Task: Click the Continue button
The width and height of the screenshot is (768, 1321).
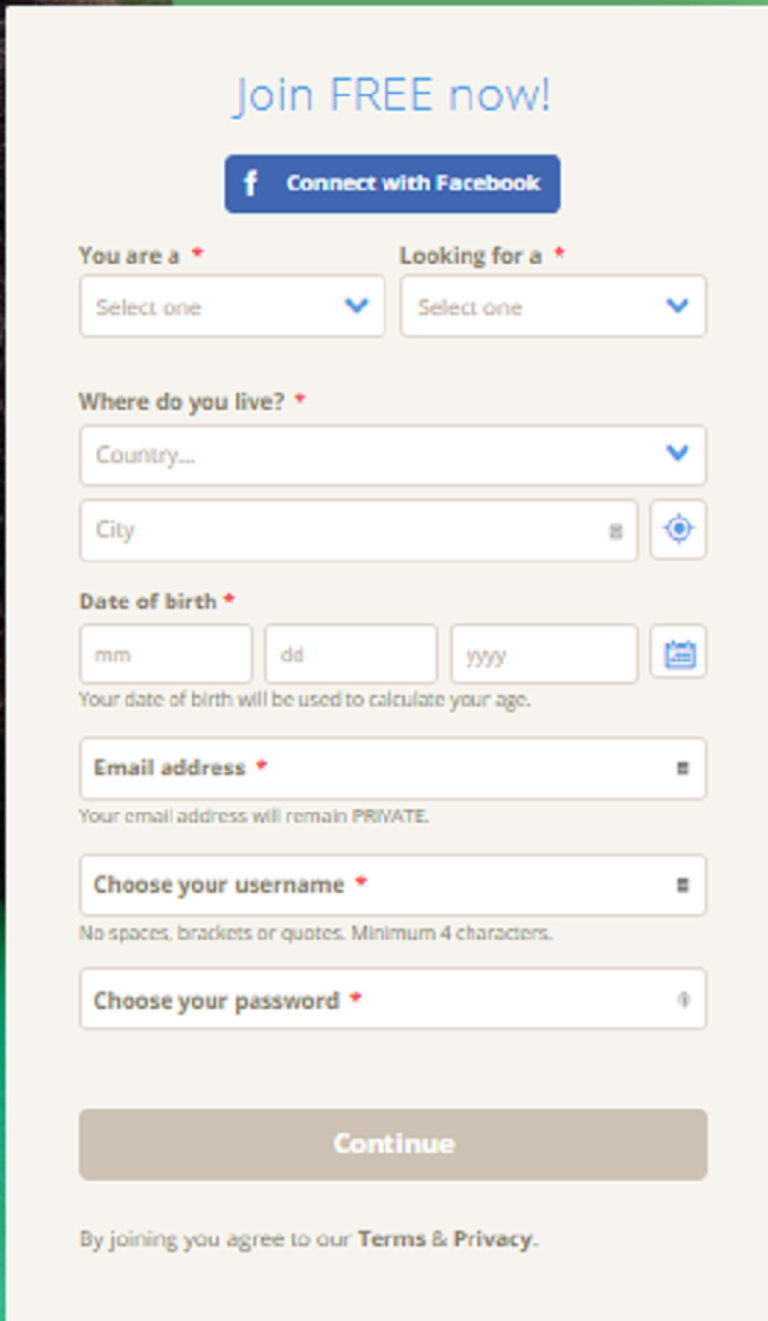Action: coord(393,1144)
